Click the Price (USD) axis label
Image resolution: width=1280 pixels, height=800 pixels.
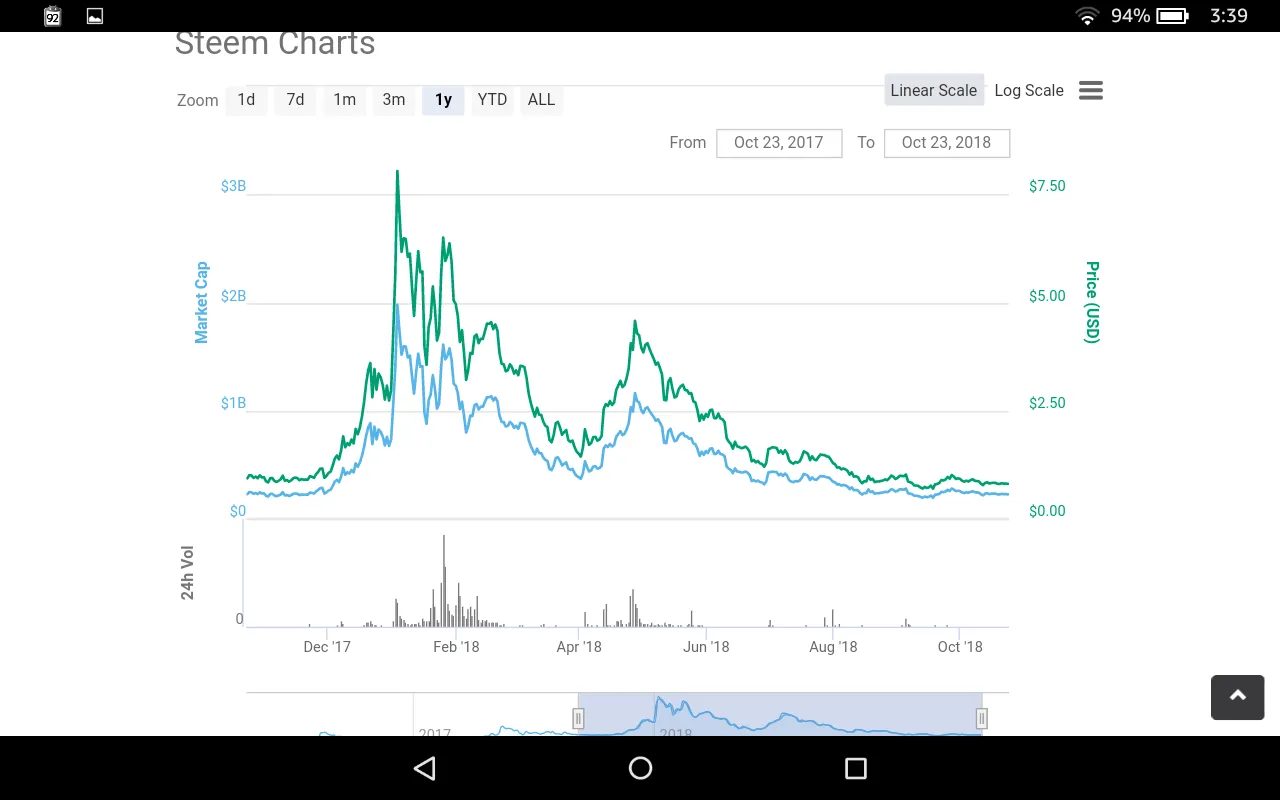[1092, 302]
